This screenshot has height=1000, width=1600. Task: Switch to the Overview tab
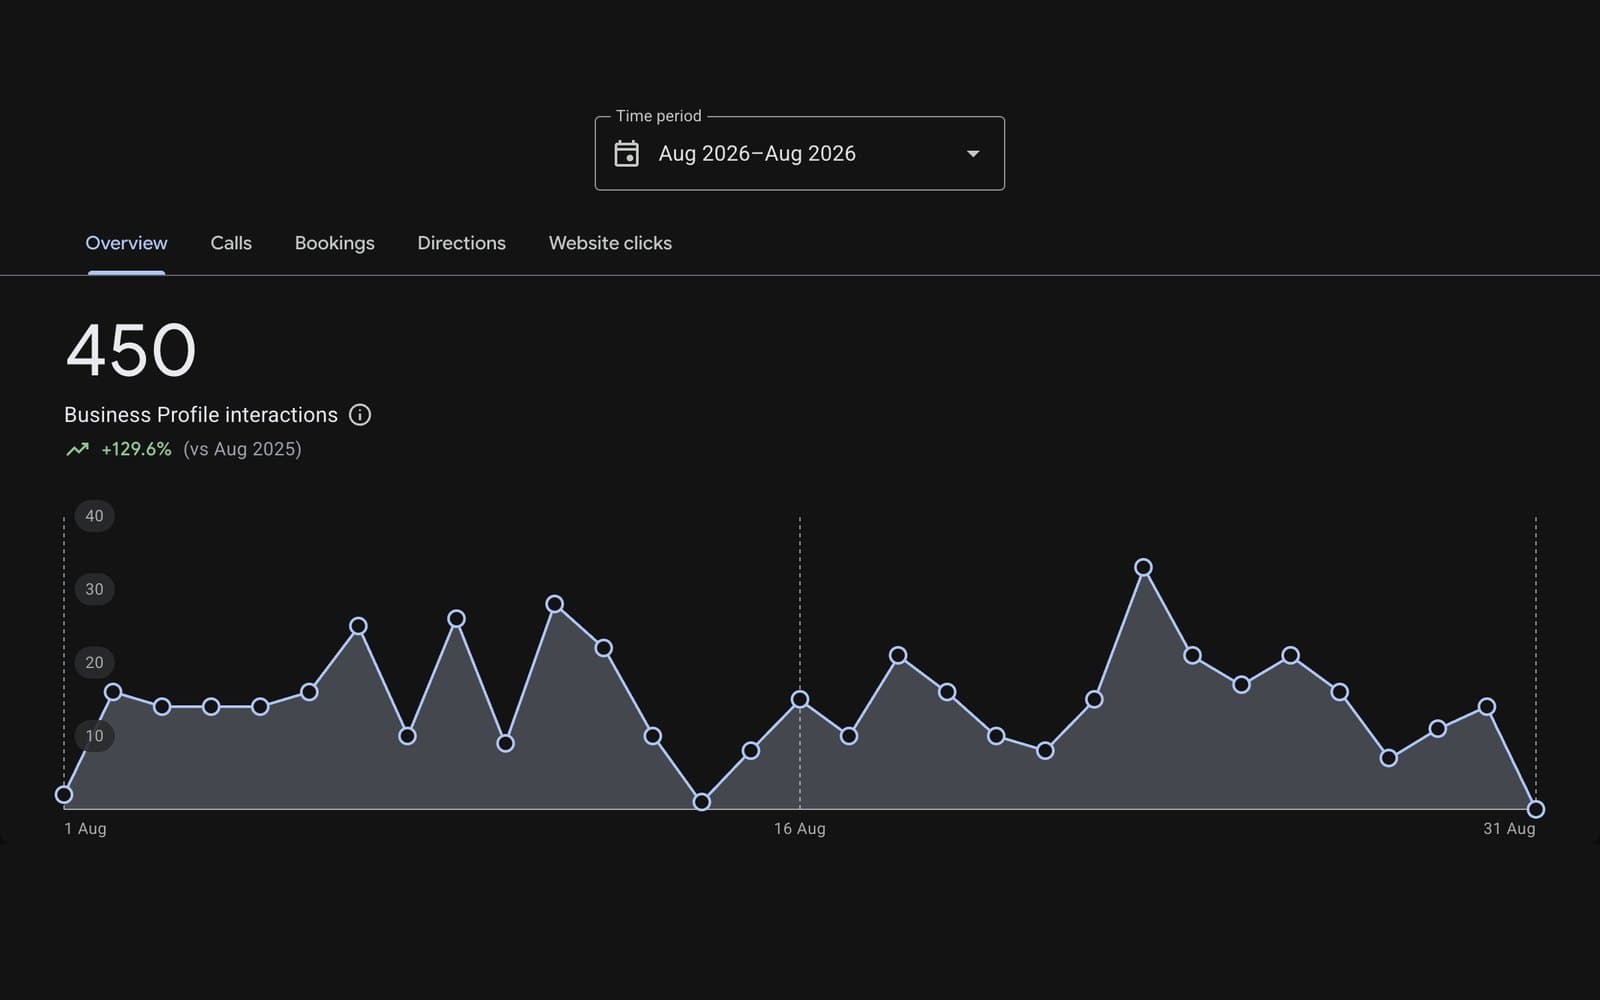coord(126,243)
